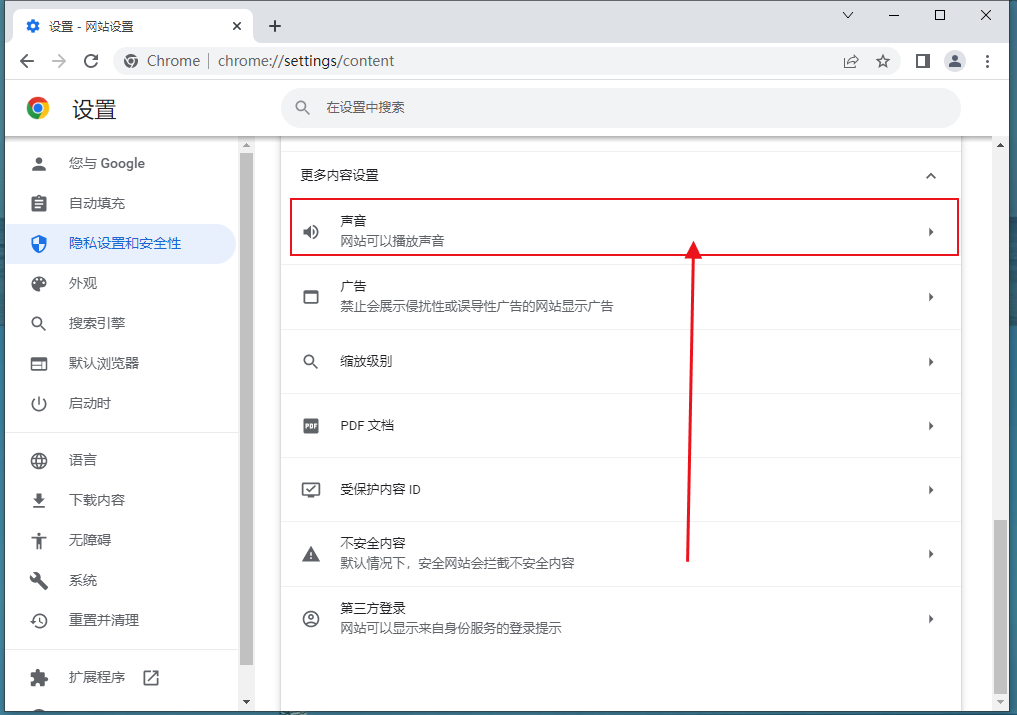Screen dimensions: 1017x715
Task: Reload the current page
Action: click(x=91, y=61)
